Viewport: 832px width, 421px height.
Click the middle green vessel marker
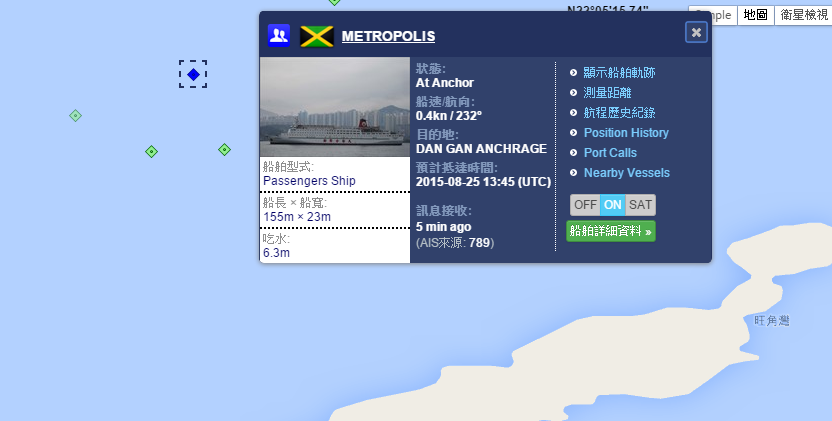pos(151,152)
